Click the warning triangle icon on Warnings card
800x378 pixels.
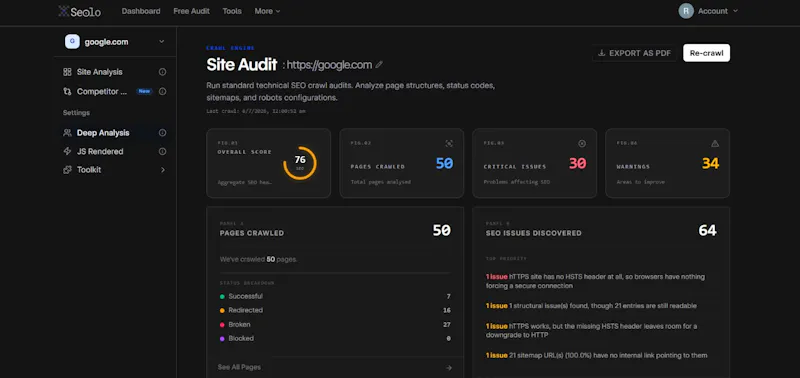[715, 143]
